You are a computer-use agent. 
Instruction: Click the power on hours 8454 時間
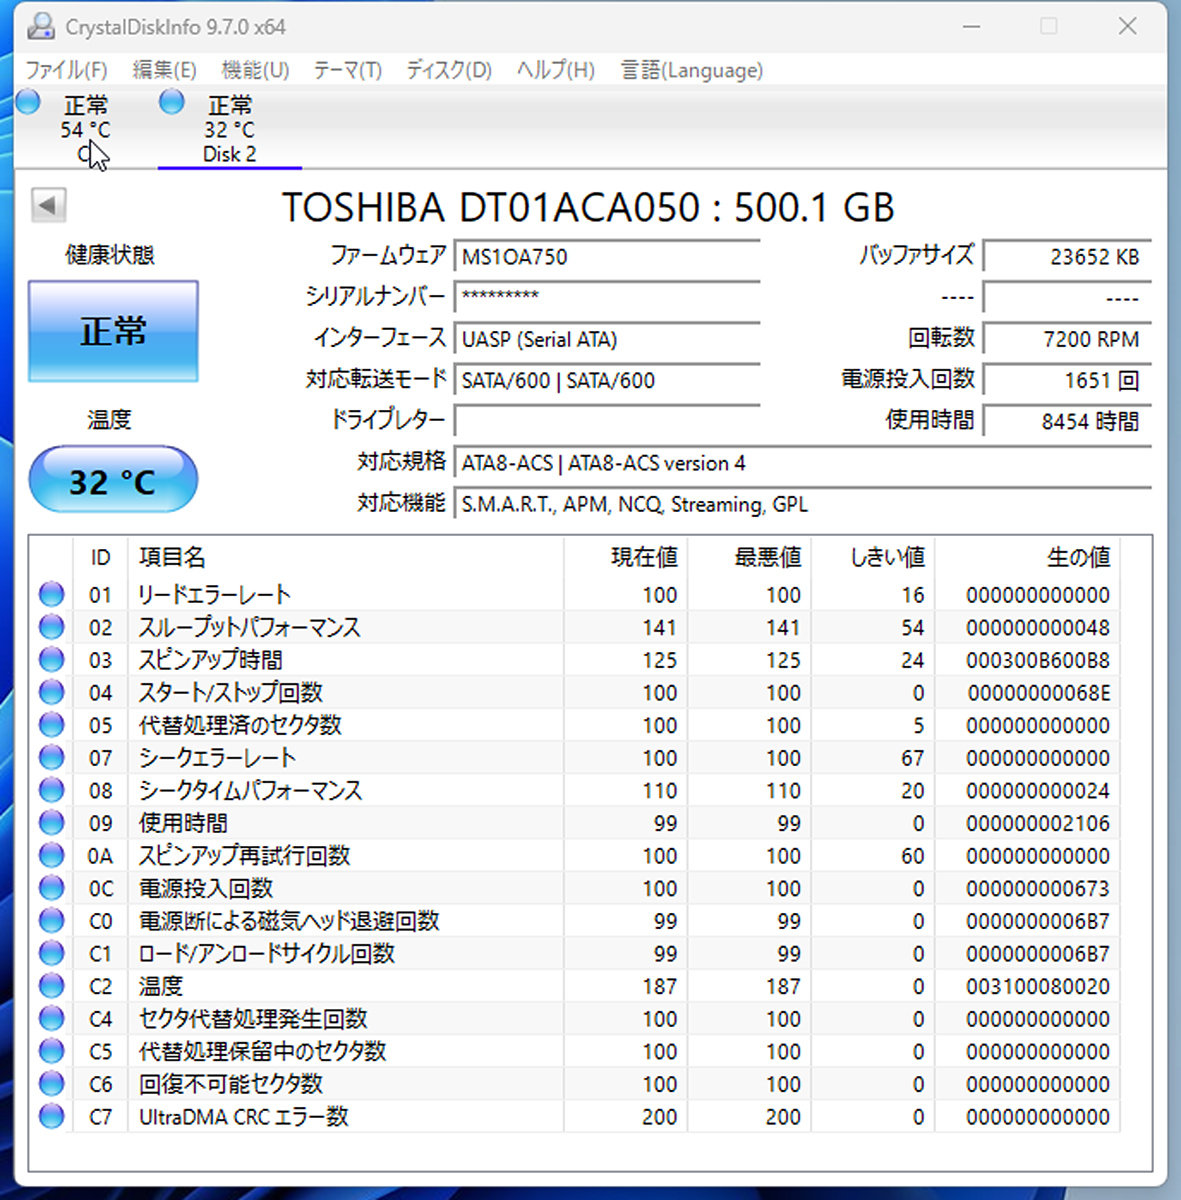[1067, 421]
